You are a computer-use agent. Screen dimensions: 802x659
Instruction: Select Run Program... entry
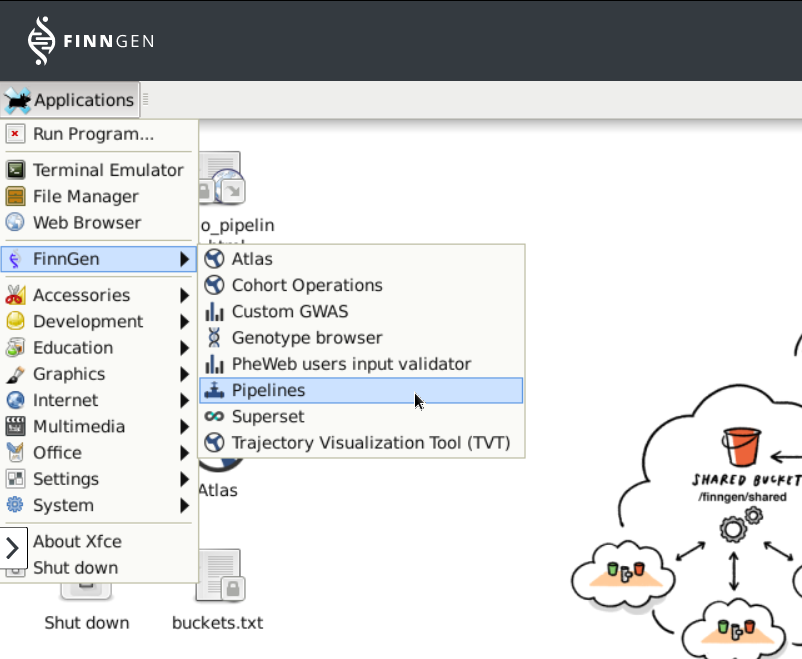tap(93, 133)
